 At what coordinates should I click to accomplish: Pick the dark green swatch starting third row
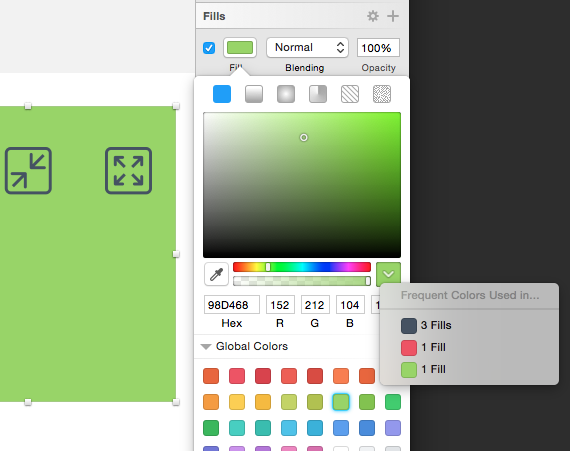pos(211,428)
